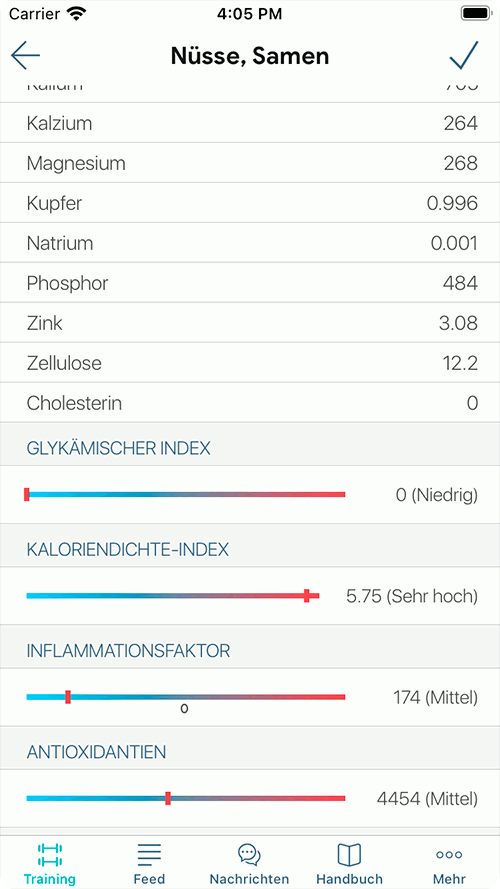Open the Training tab dumbbell icon
500x889 pixels.
[50, 854]
